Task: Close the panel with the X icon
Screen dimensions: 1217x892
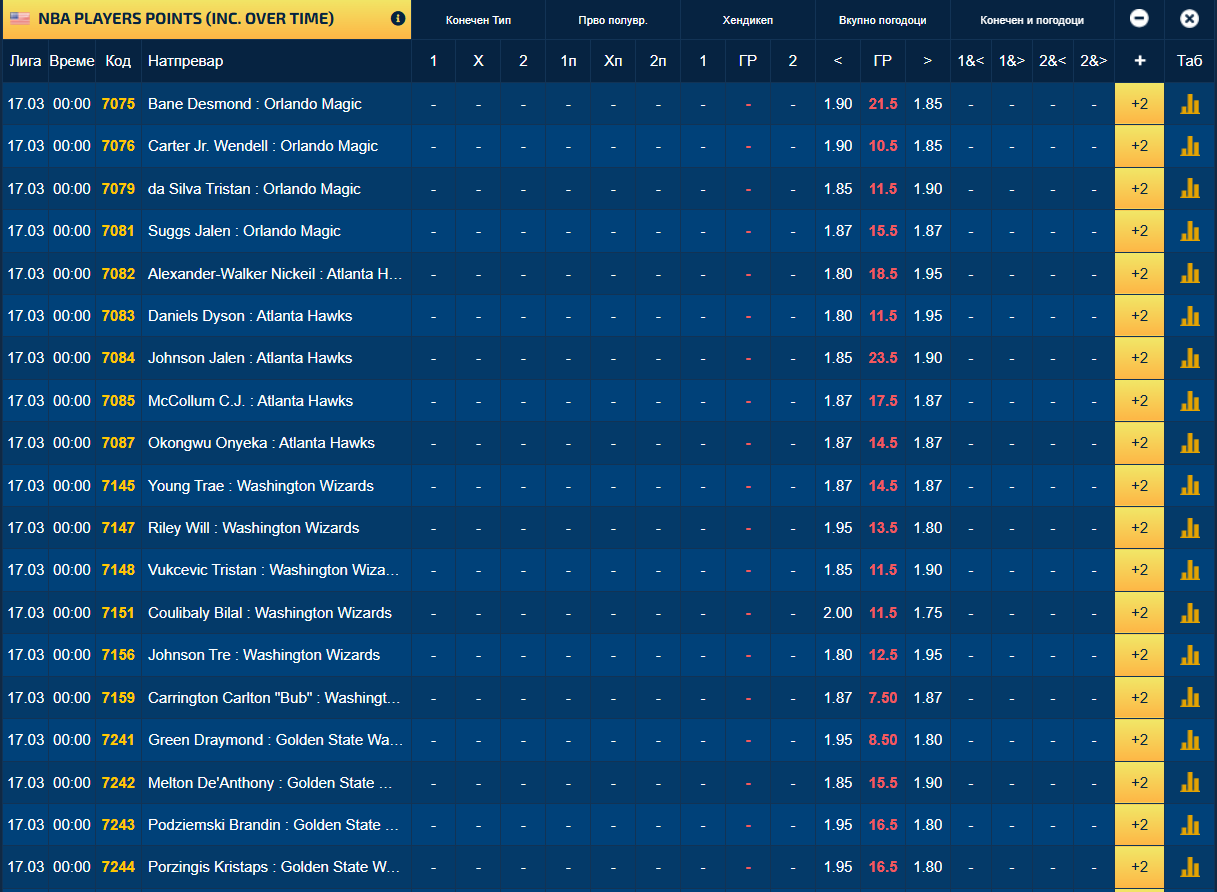Action: coord(1189,19)
